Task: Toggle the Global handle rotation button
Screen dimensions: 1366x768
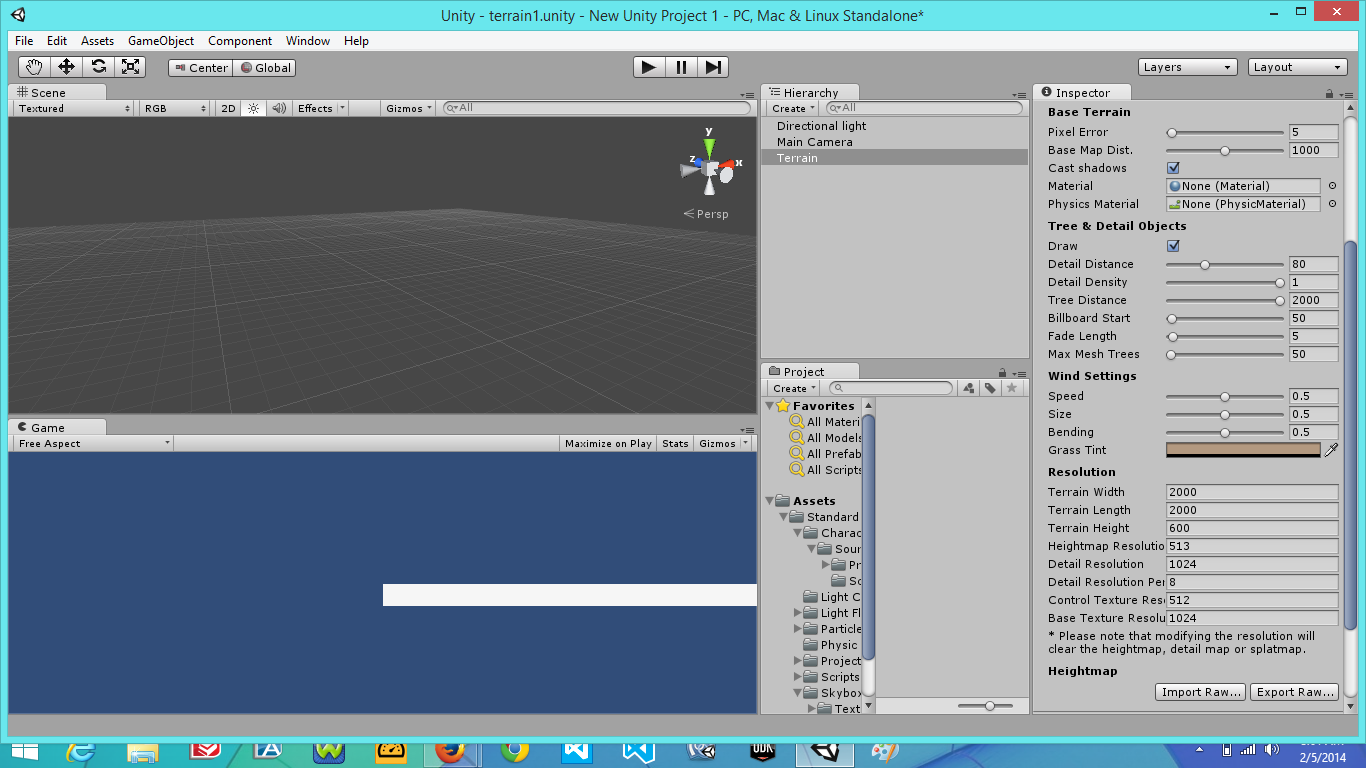Action: click(264, 68)
